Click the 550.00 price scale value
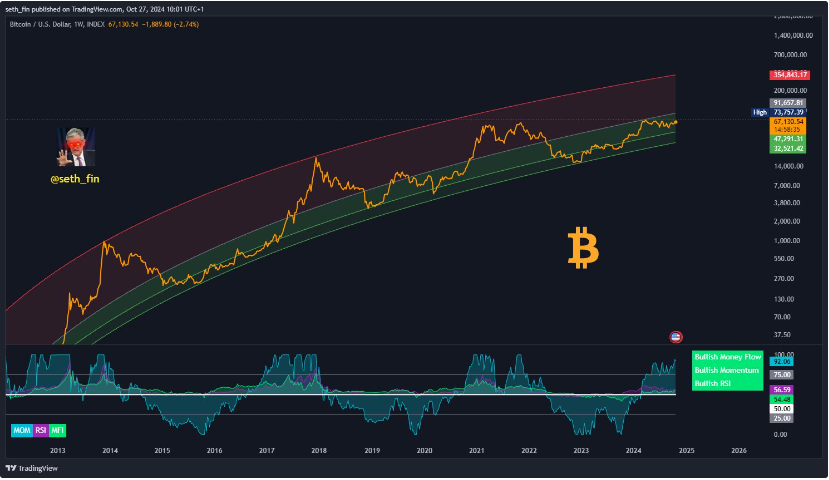The width and height of the screenshot is (829, 480). pos(785,259)
